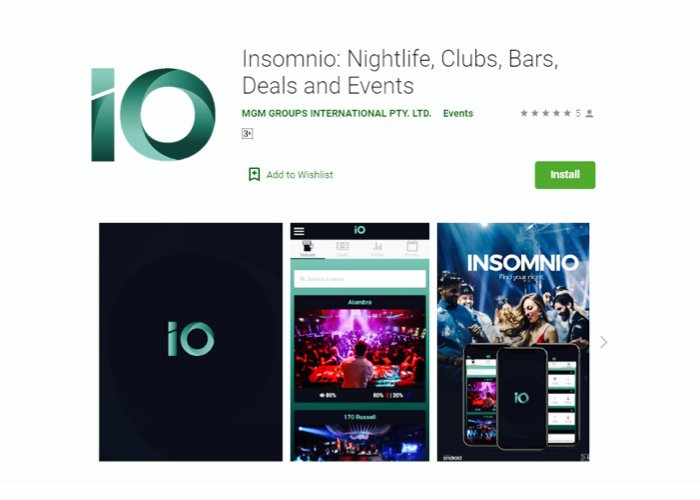Click the Add to Wishlist text
This screenshot has width=700, height=500.
point(300,175)
